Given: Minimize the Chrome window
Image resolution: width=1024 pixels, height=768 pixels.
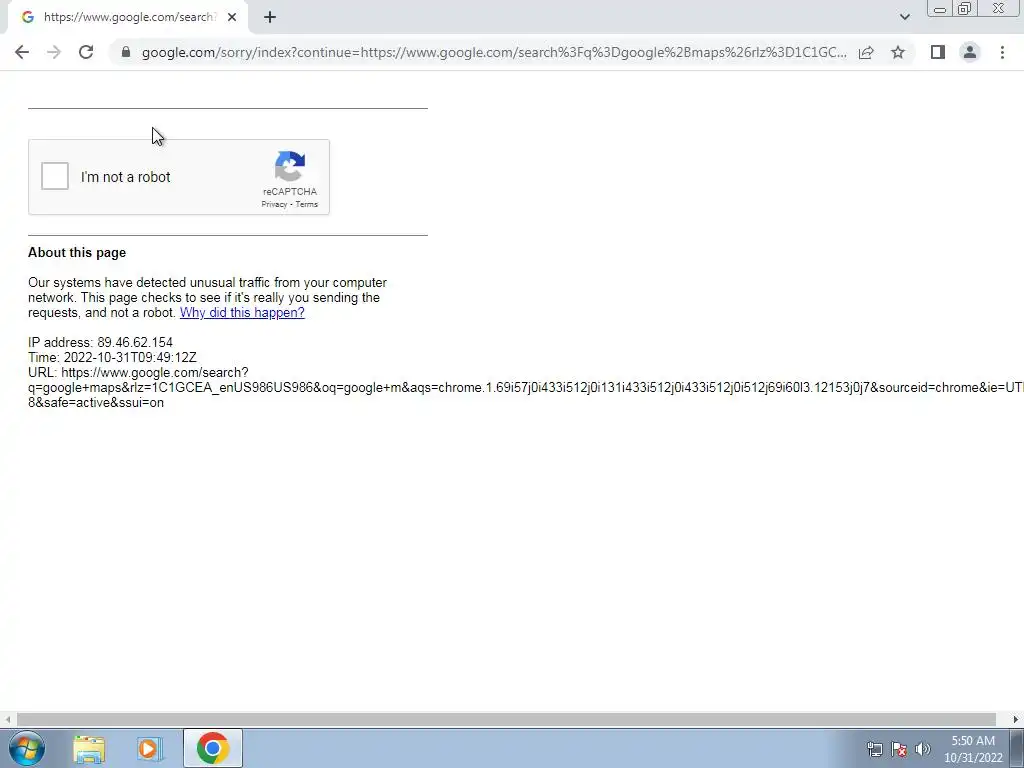Looking at the screenshot, I should pos(940,9).
